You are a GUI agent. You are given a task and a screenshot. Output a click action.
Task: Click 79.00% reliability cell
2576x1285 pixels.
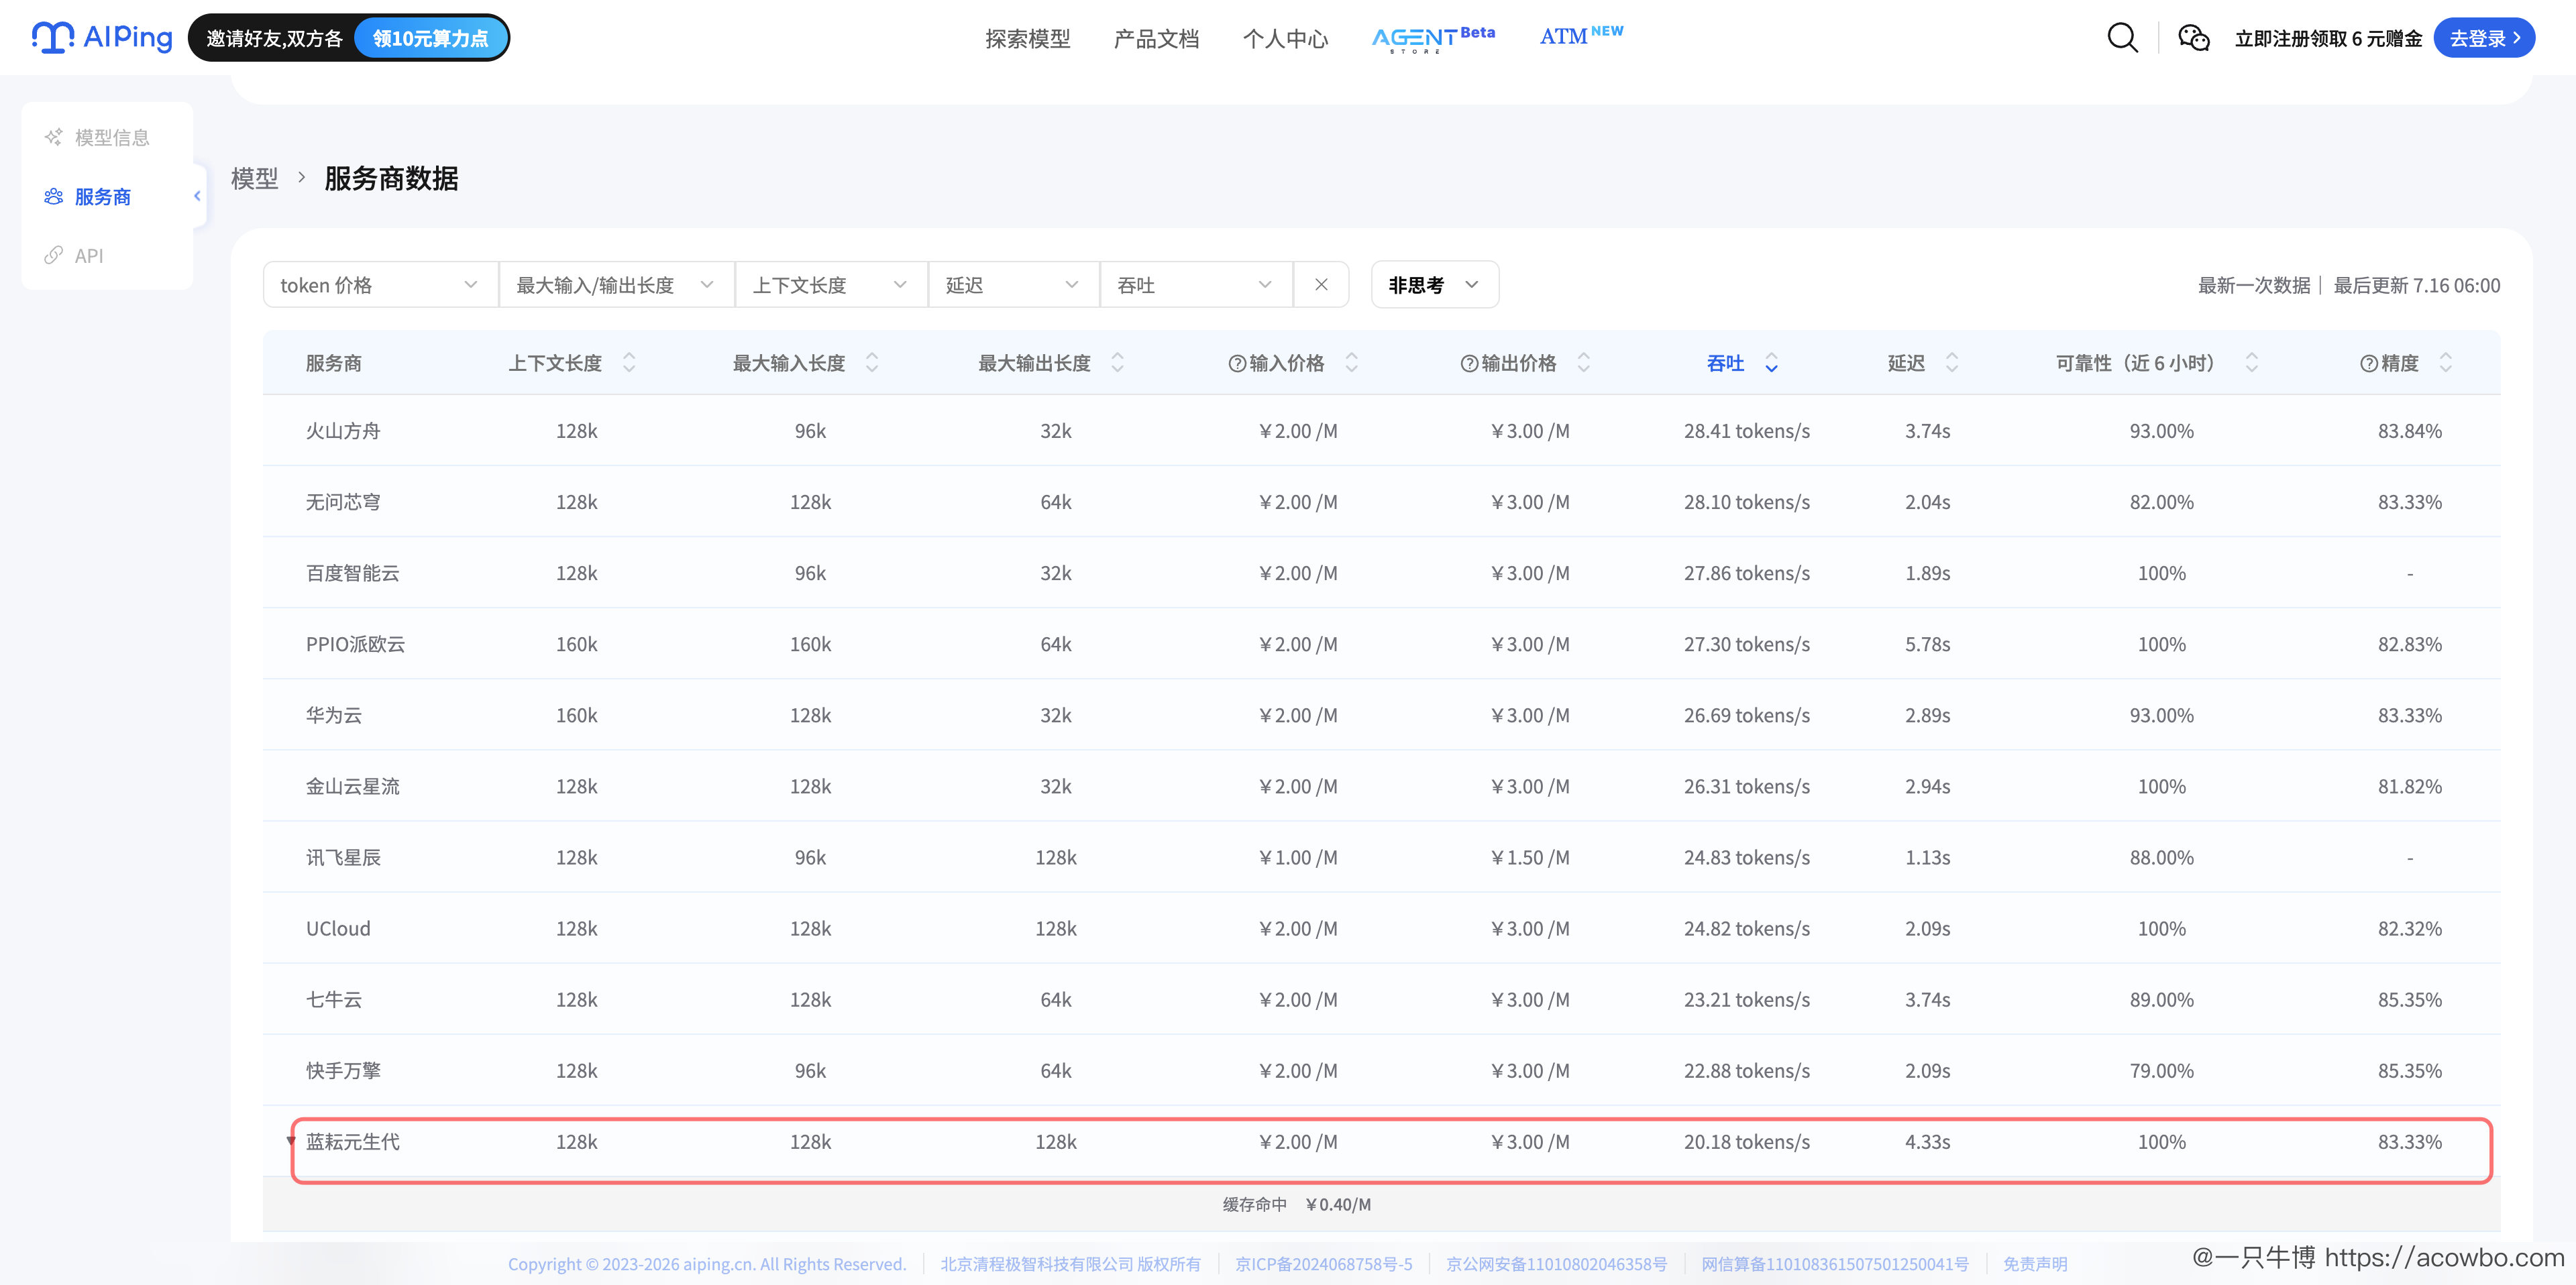[2161, 1070]
